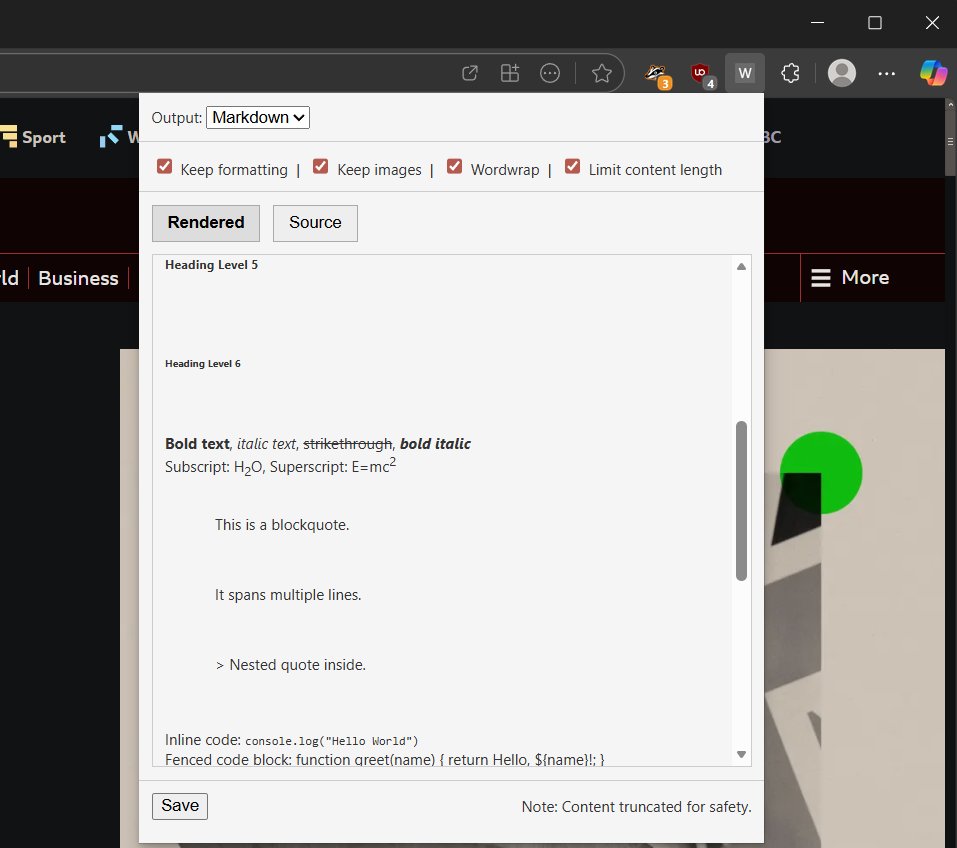
Task: Open the Extensions puzzle piece menu
Action: (790, 73)
